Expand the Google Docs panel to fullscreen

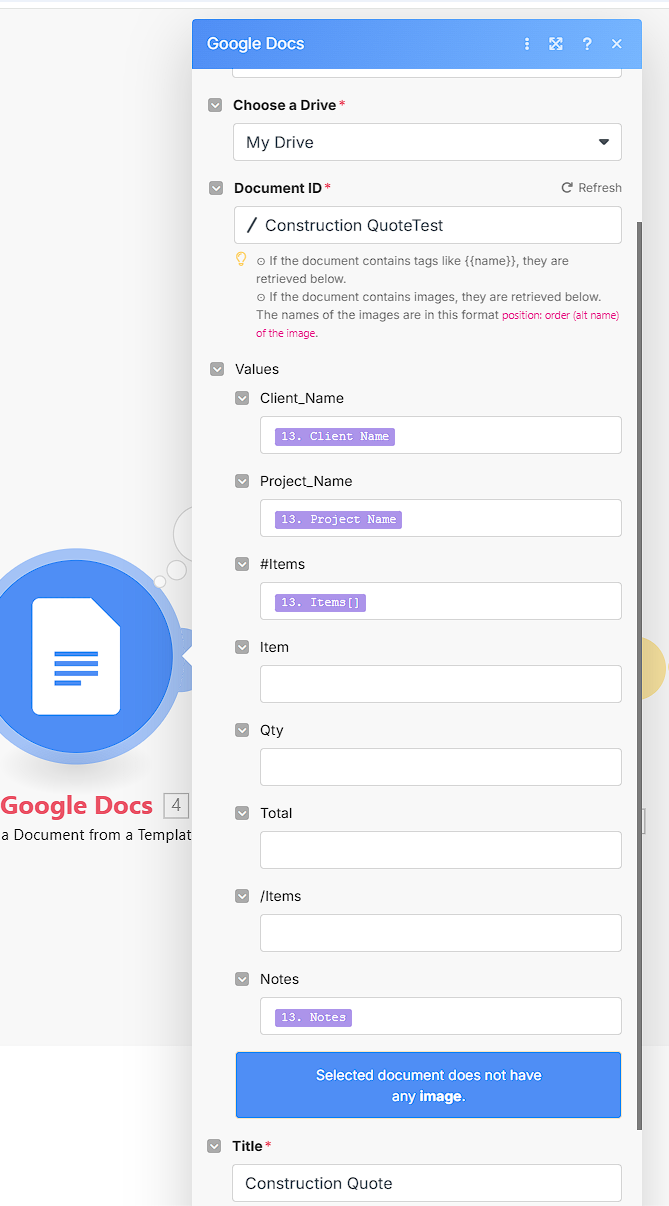(x=556, y=44)
